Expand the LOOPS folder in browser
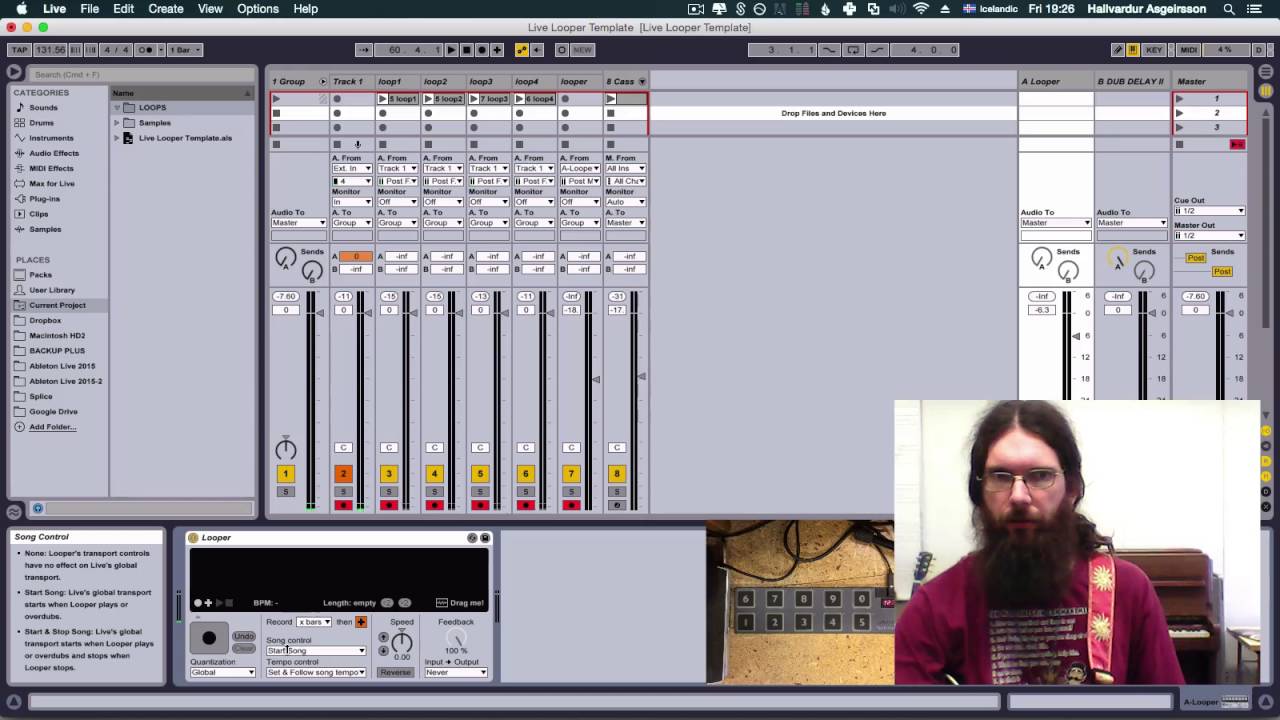This screenshot has height=720, width=1280. click(x=116, y=107)
